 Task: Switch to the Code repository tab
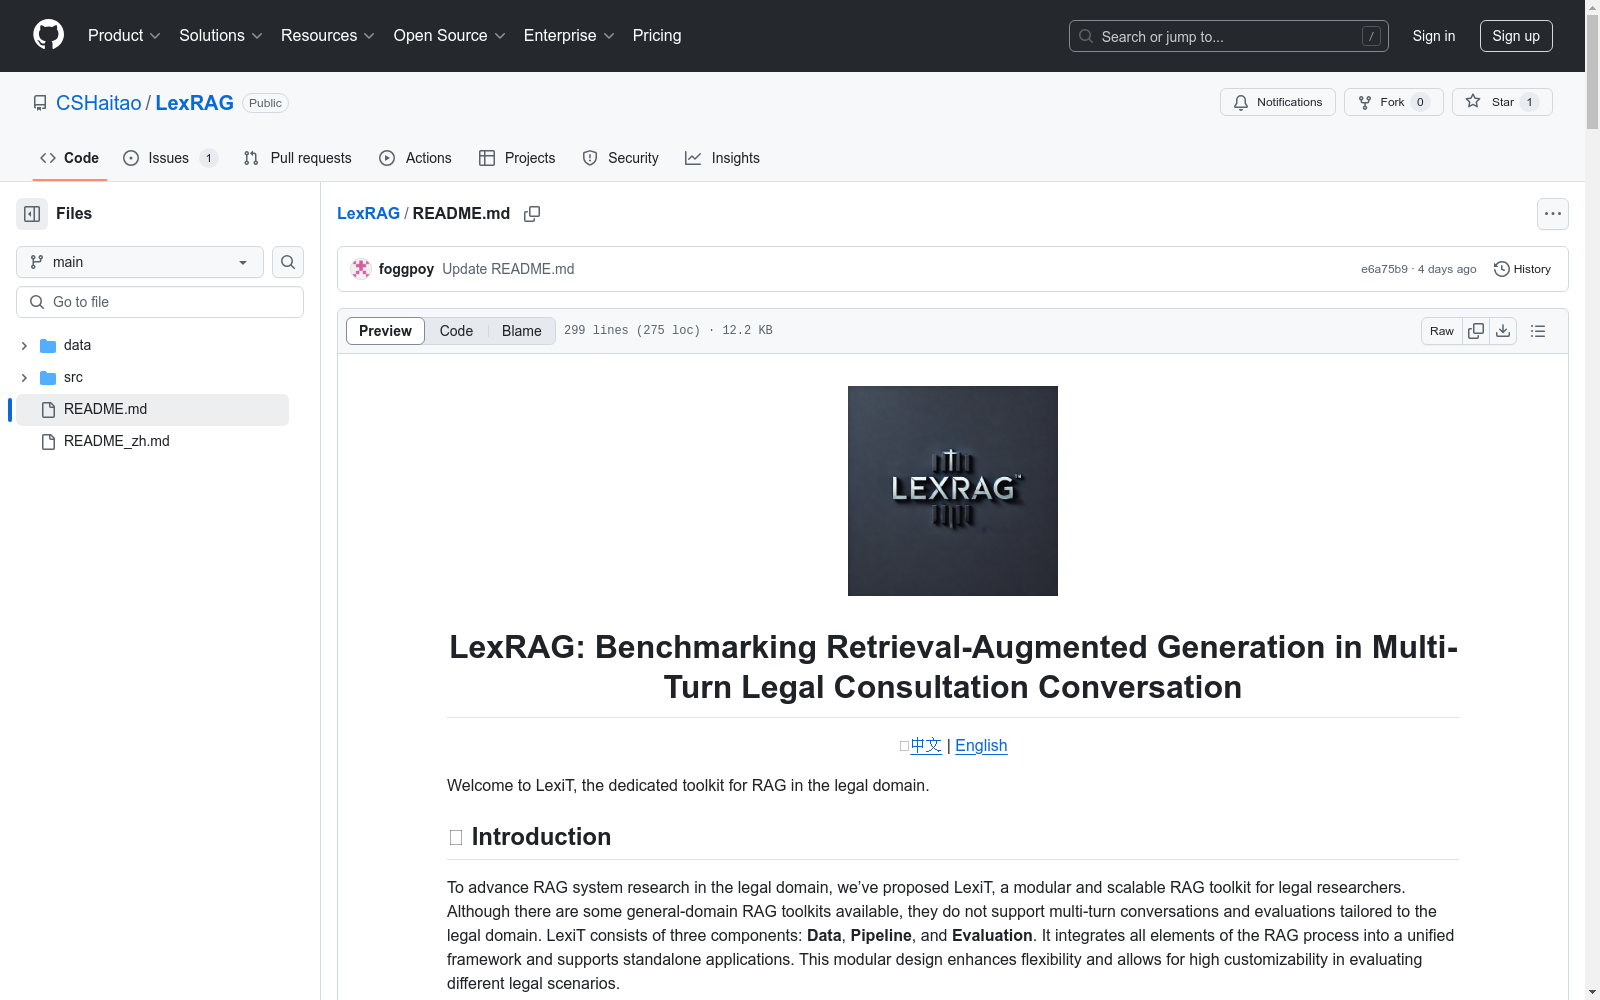70,158
